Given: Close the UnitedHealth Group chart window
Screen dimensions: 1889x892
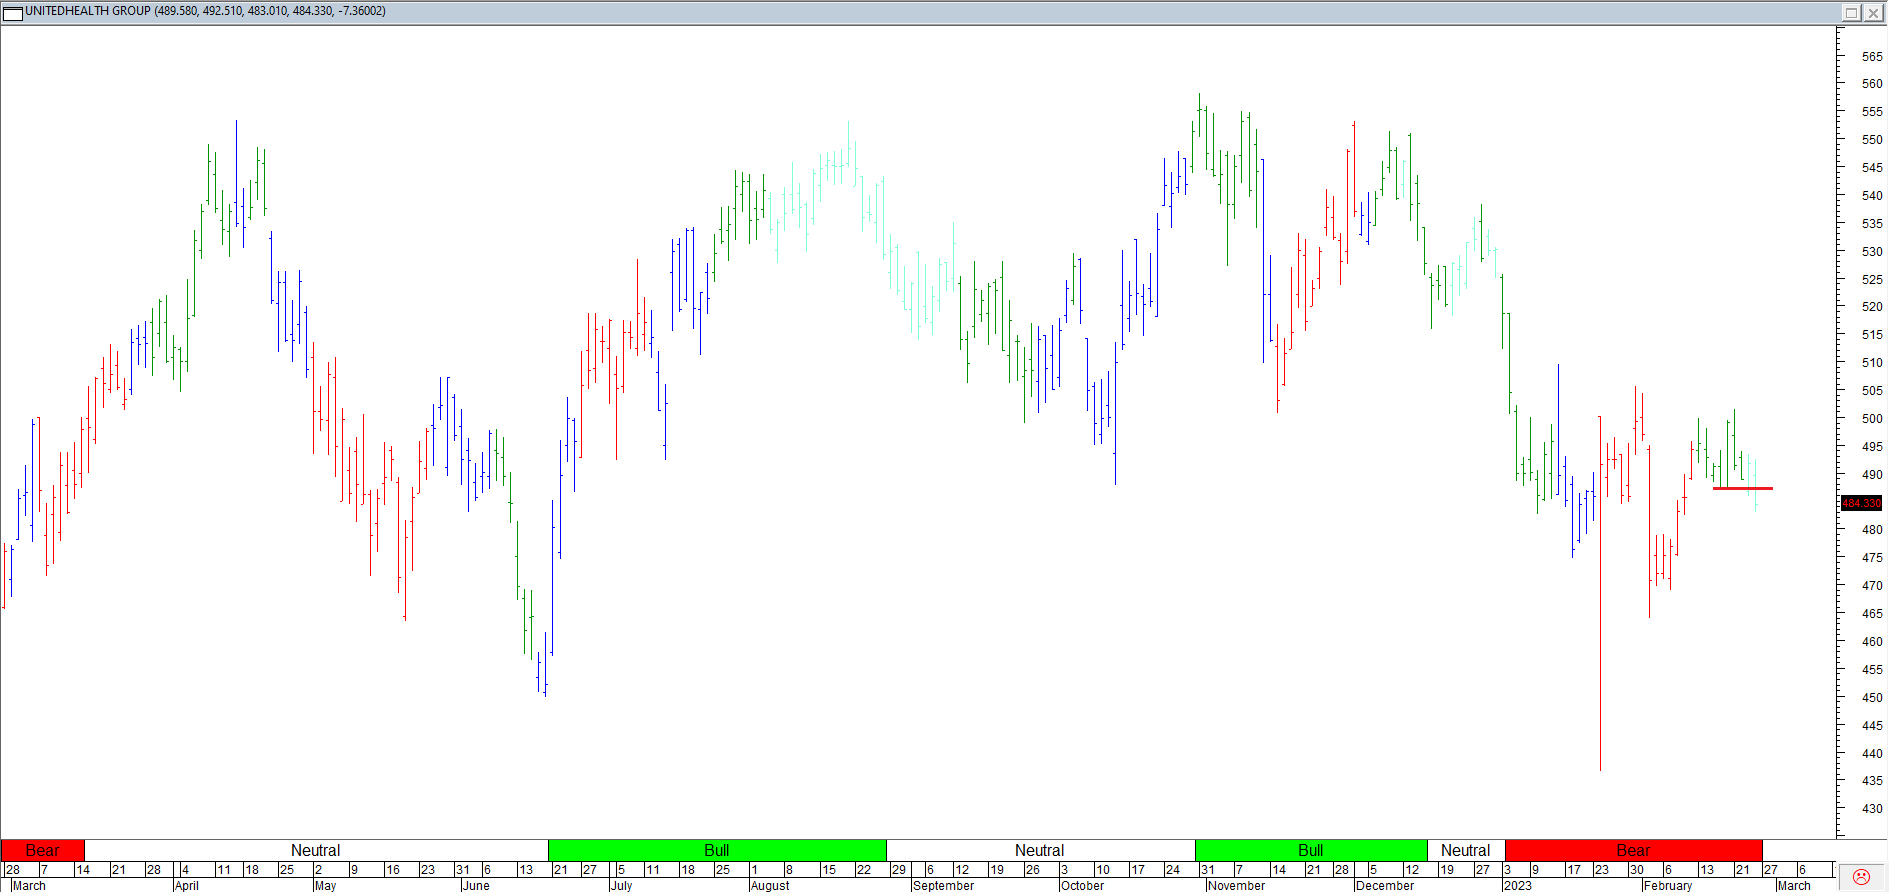Looking at the screenshot, I should pyautogui.click(x=1873, y=12).
